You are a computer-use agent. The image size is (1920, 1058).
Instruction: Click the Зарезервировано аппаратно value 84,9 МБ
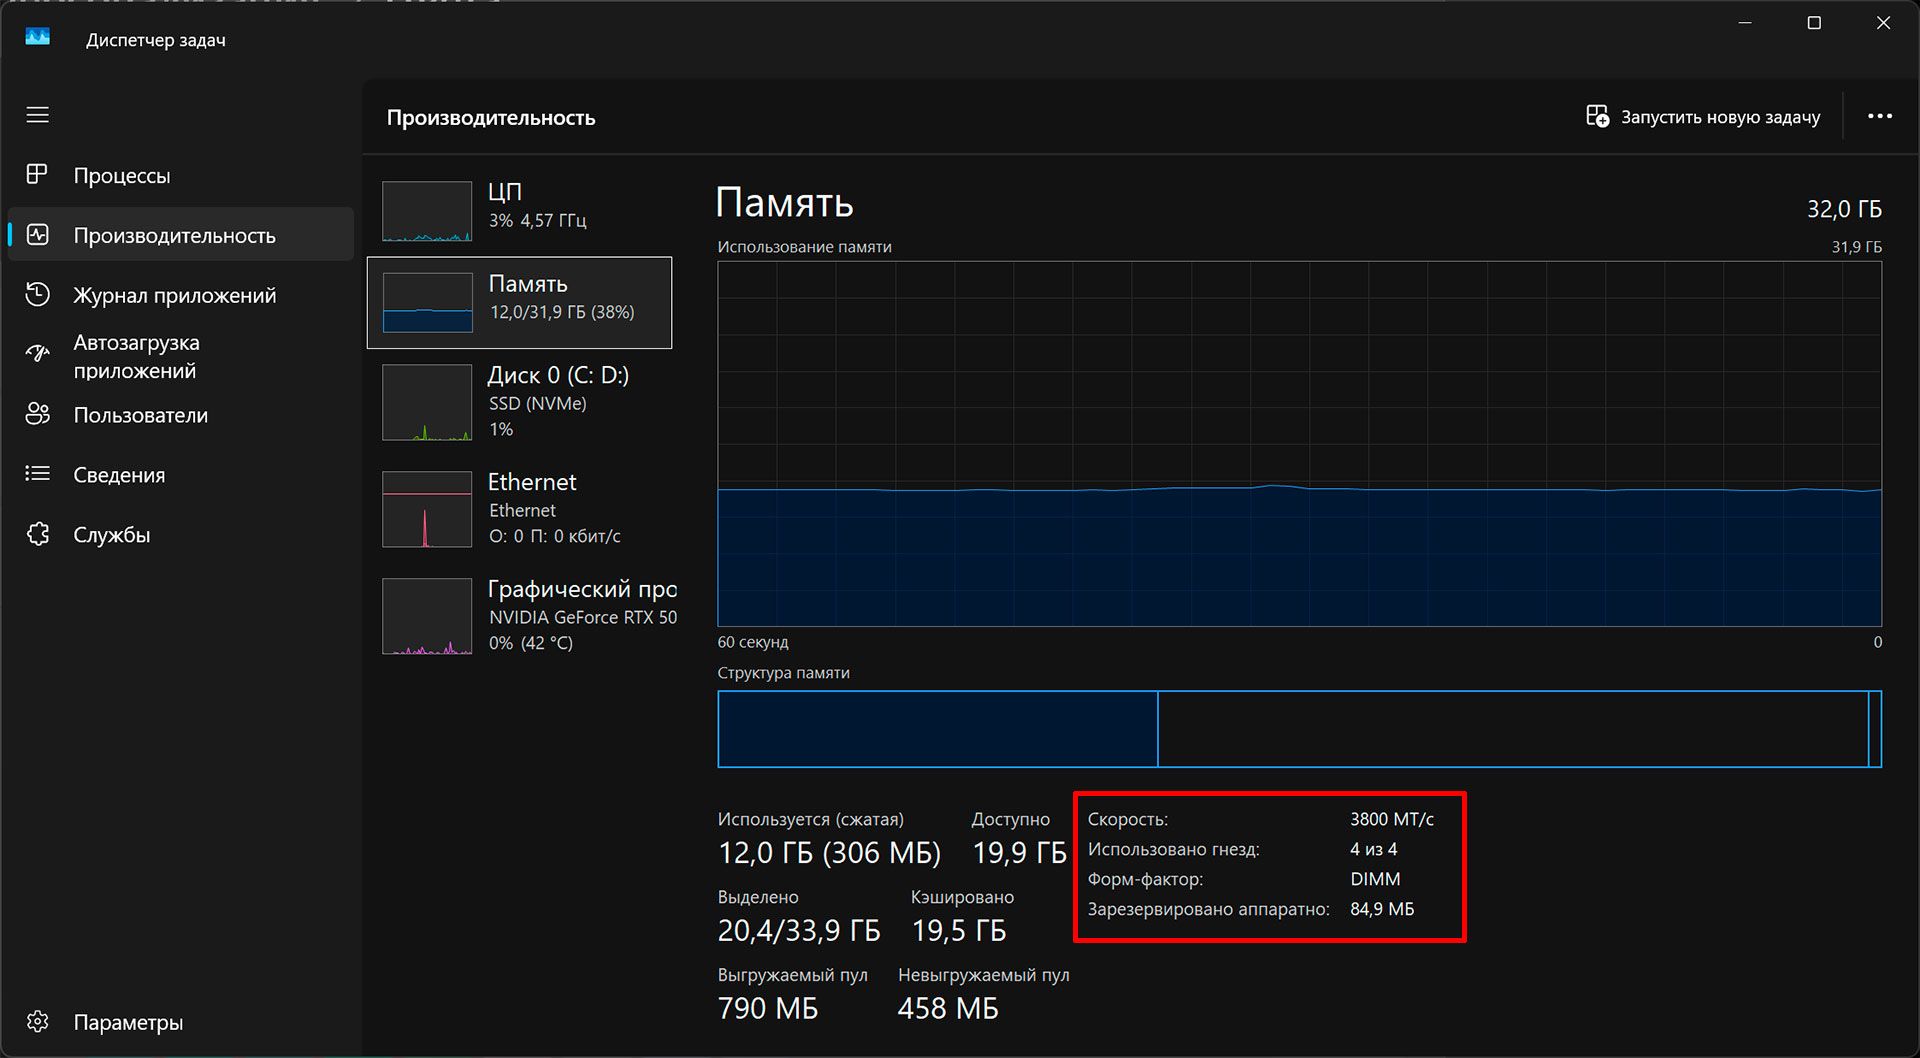click(x=1382, y=909)
